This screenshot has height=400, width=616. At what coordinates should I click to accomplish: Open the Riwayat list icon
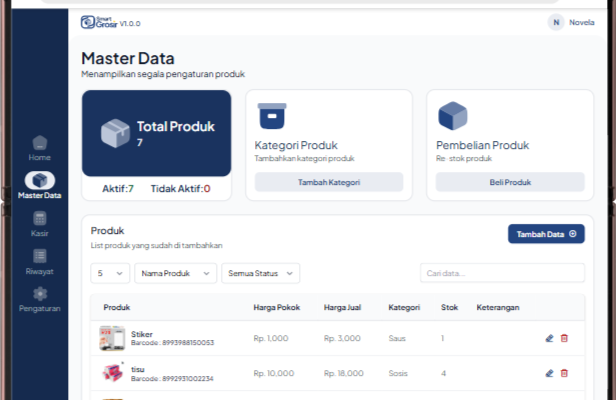tap(40, 256)
